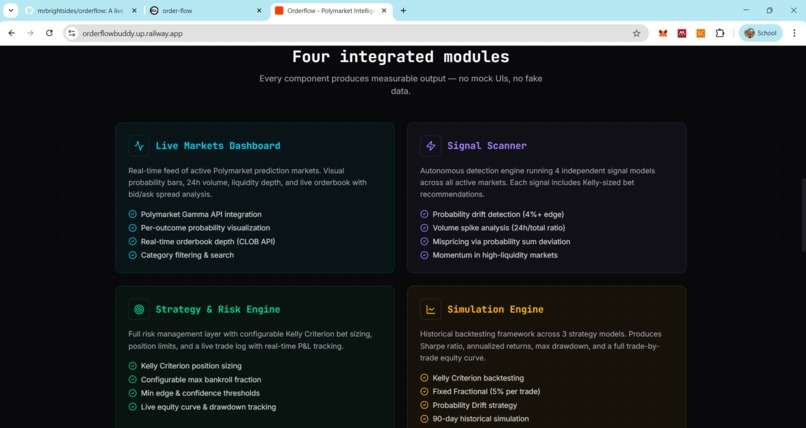
Task: Click the Simulation Engine chart icon
Action: 430,309
